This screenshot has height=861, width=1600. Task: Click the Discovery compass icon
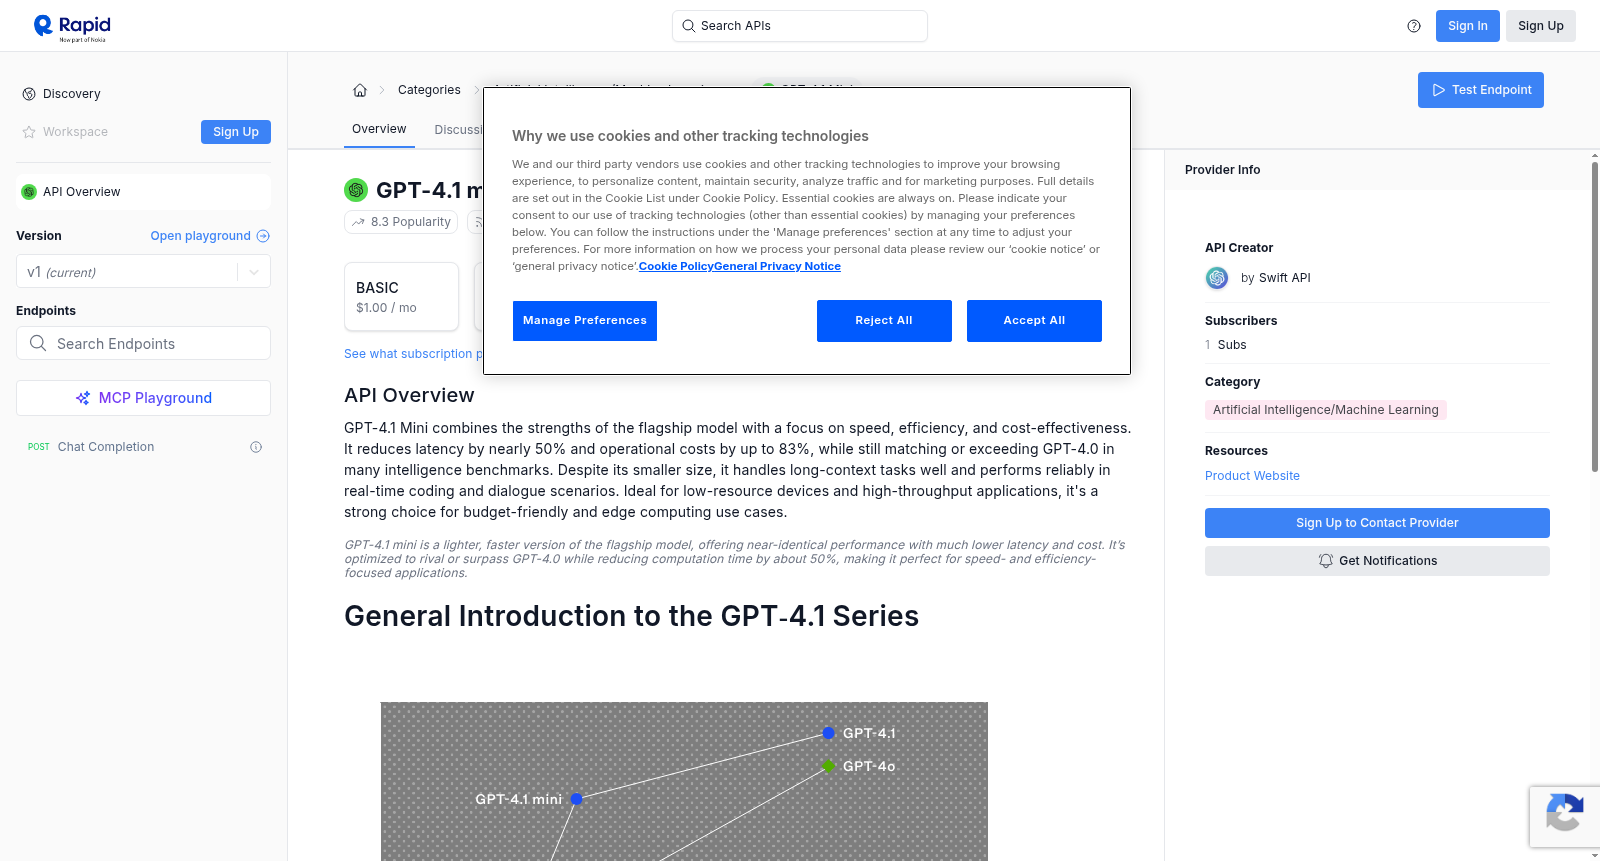pyautogui.click(x=29, y=94)
